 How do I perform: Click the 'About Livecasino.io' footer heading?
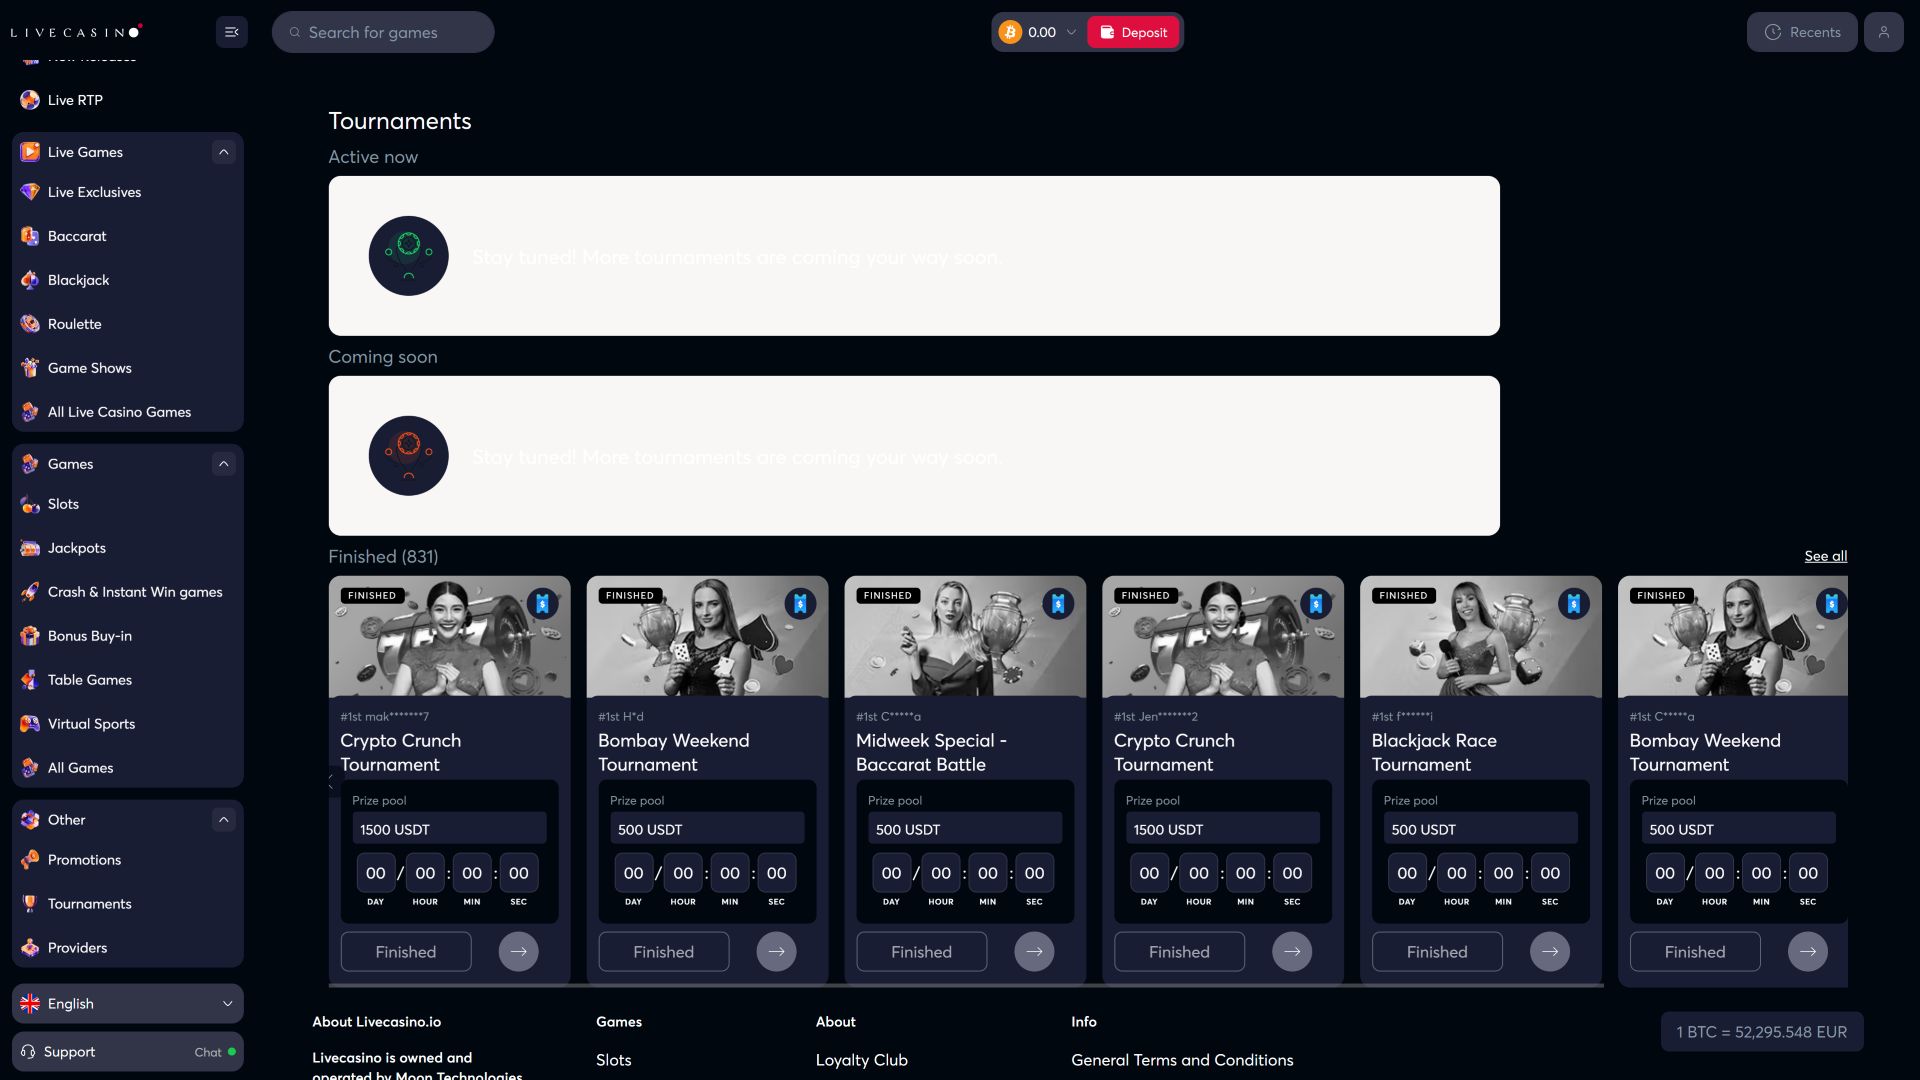click(x=376, y=1022)
